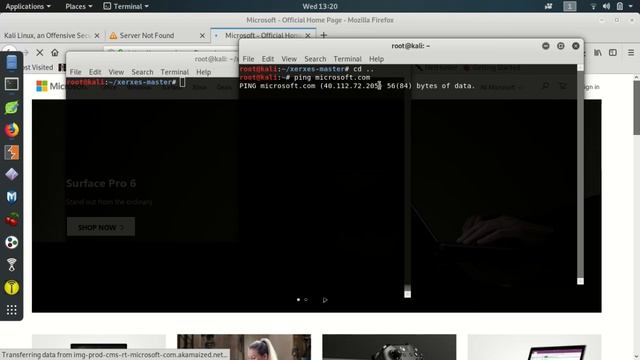The image size is (640, 360).
Task: Play the banner carousel slideshow
Action: pyautogui.click(x=325, y=300)
